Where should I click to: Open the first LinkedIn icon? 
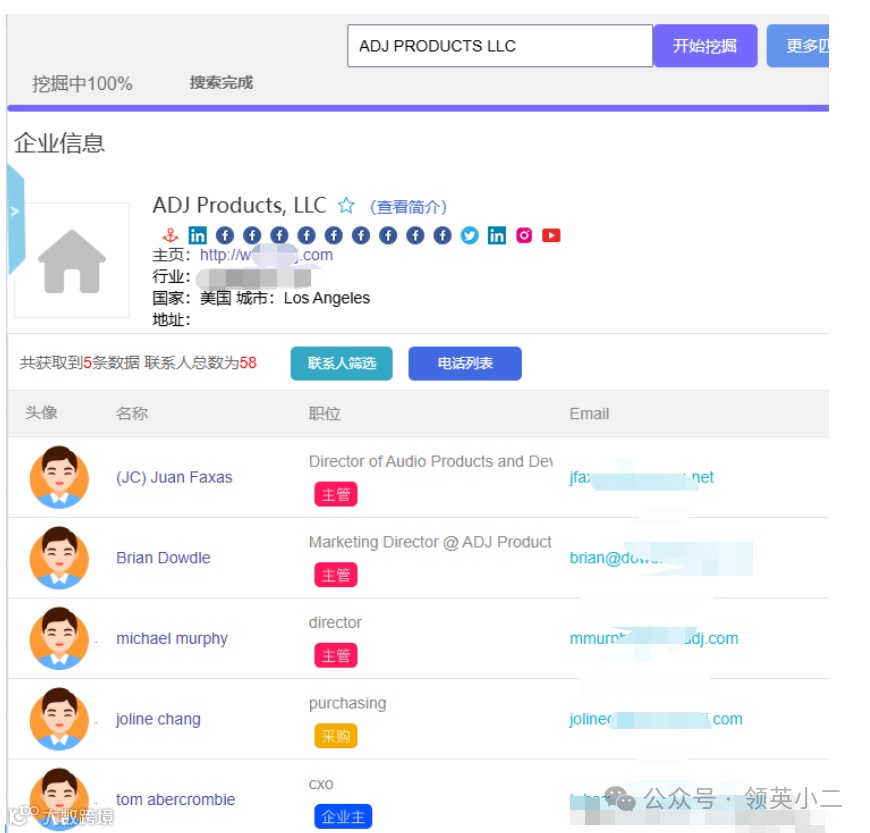198,235
